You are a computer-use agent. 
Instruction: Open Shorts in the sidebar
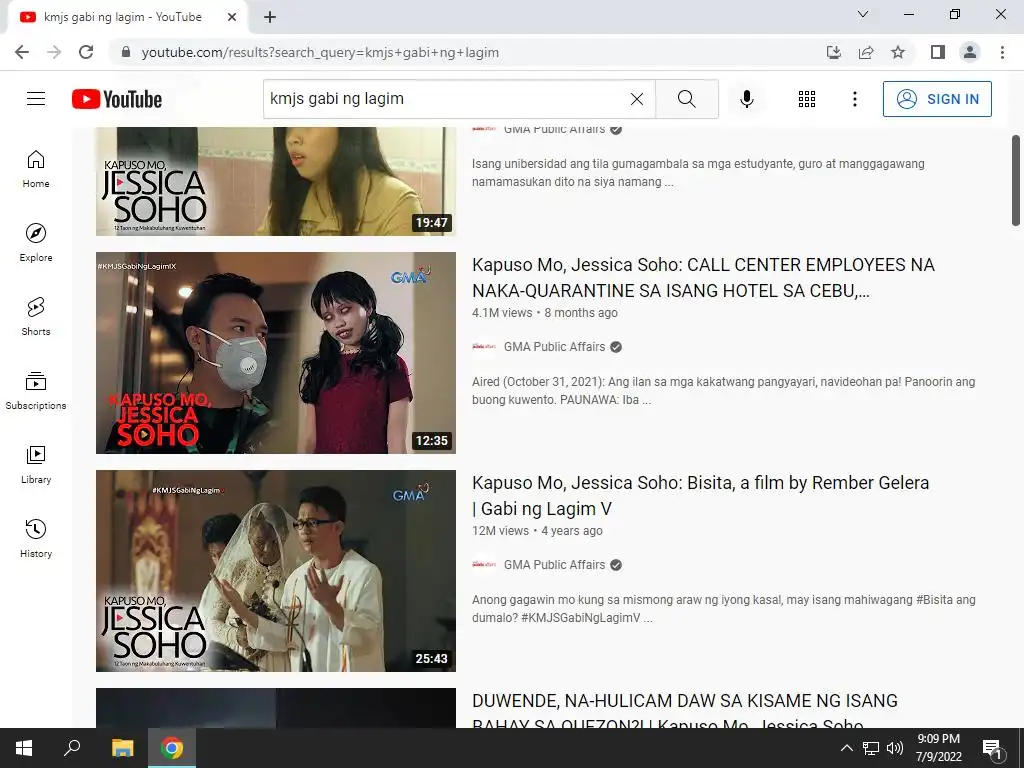click(36, 316)
